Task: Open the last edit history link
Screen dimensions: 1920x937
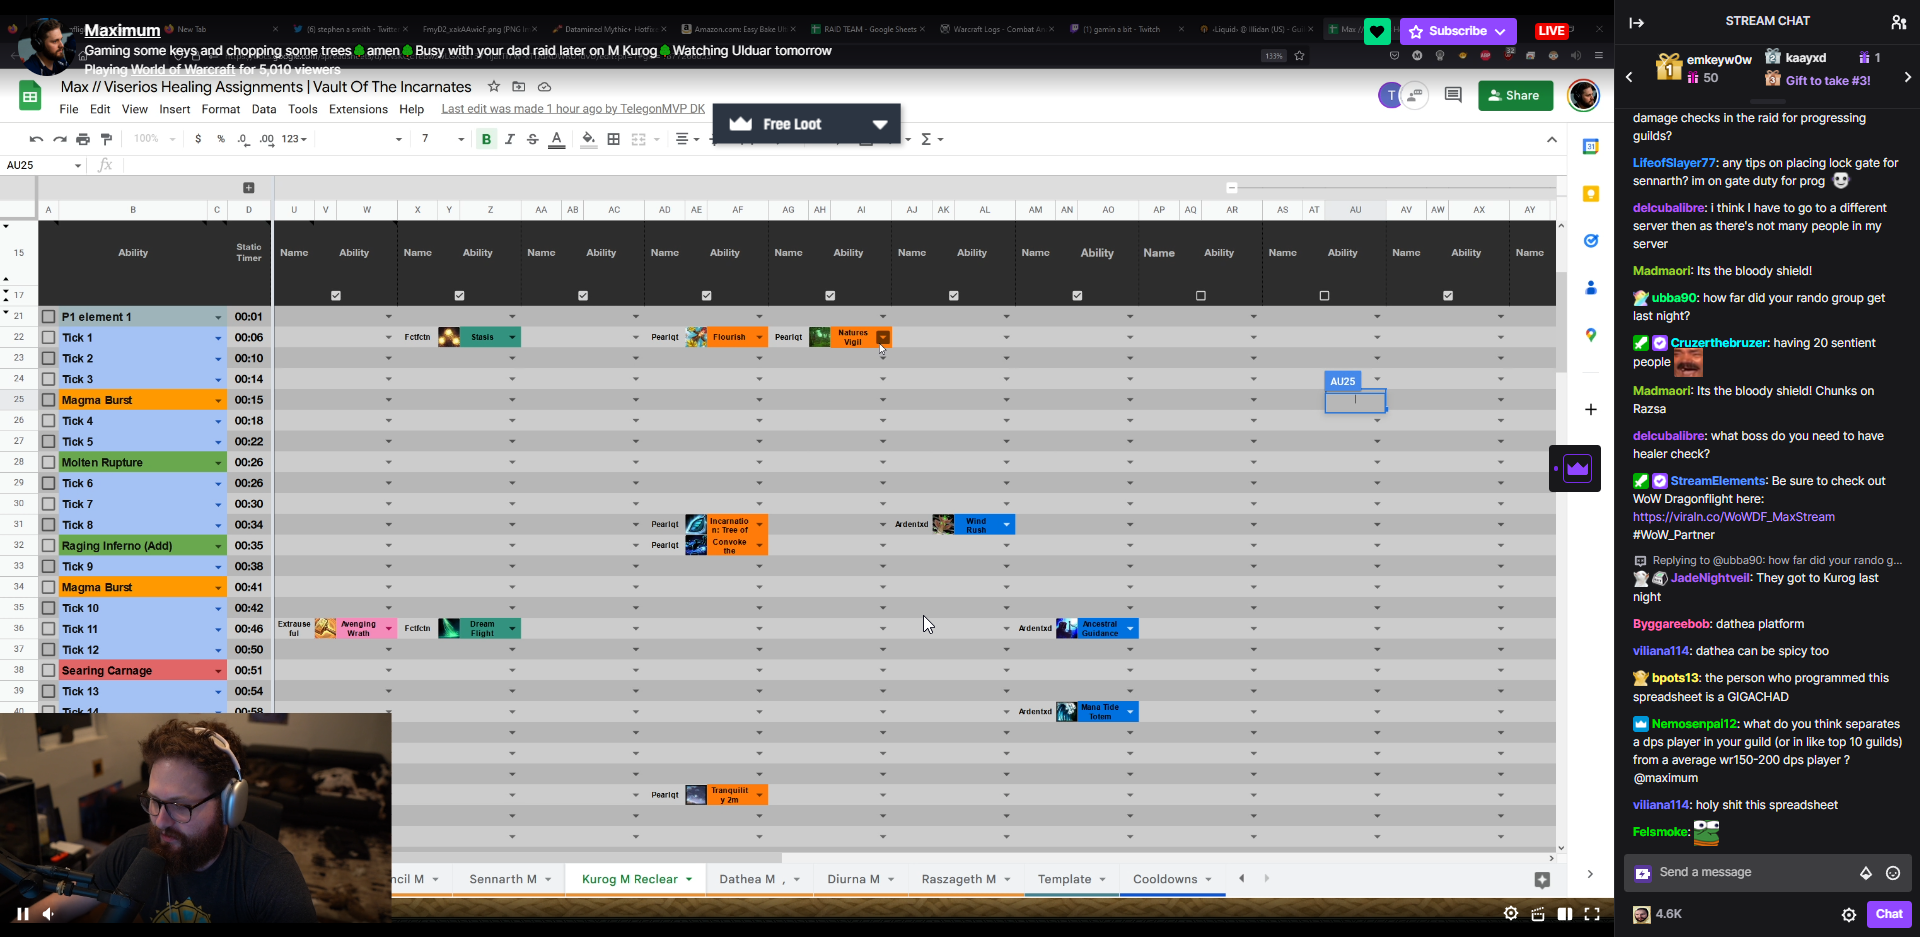Action: pyautogui.click(x=573, y=109)
